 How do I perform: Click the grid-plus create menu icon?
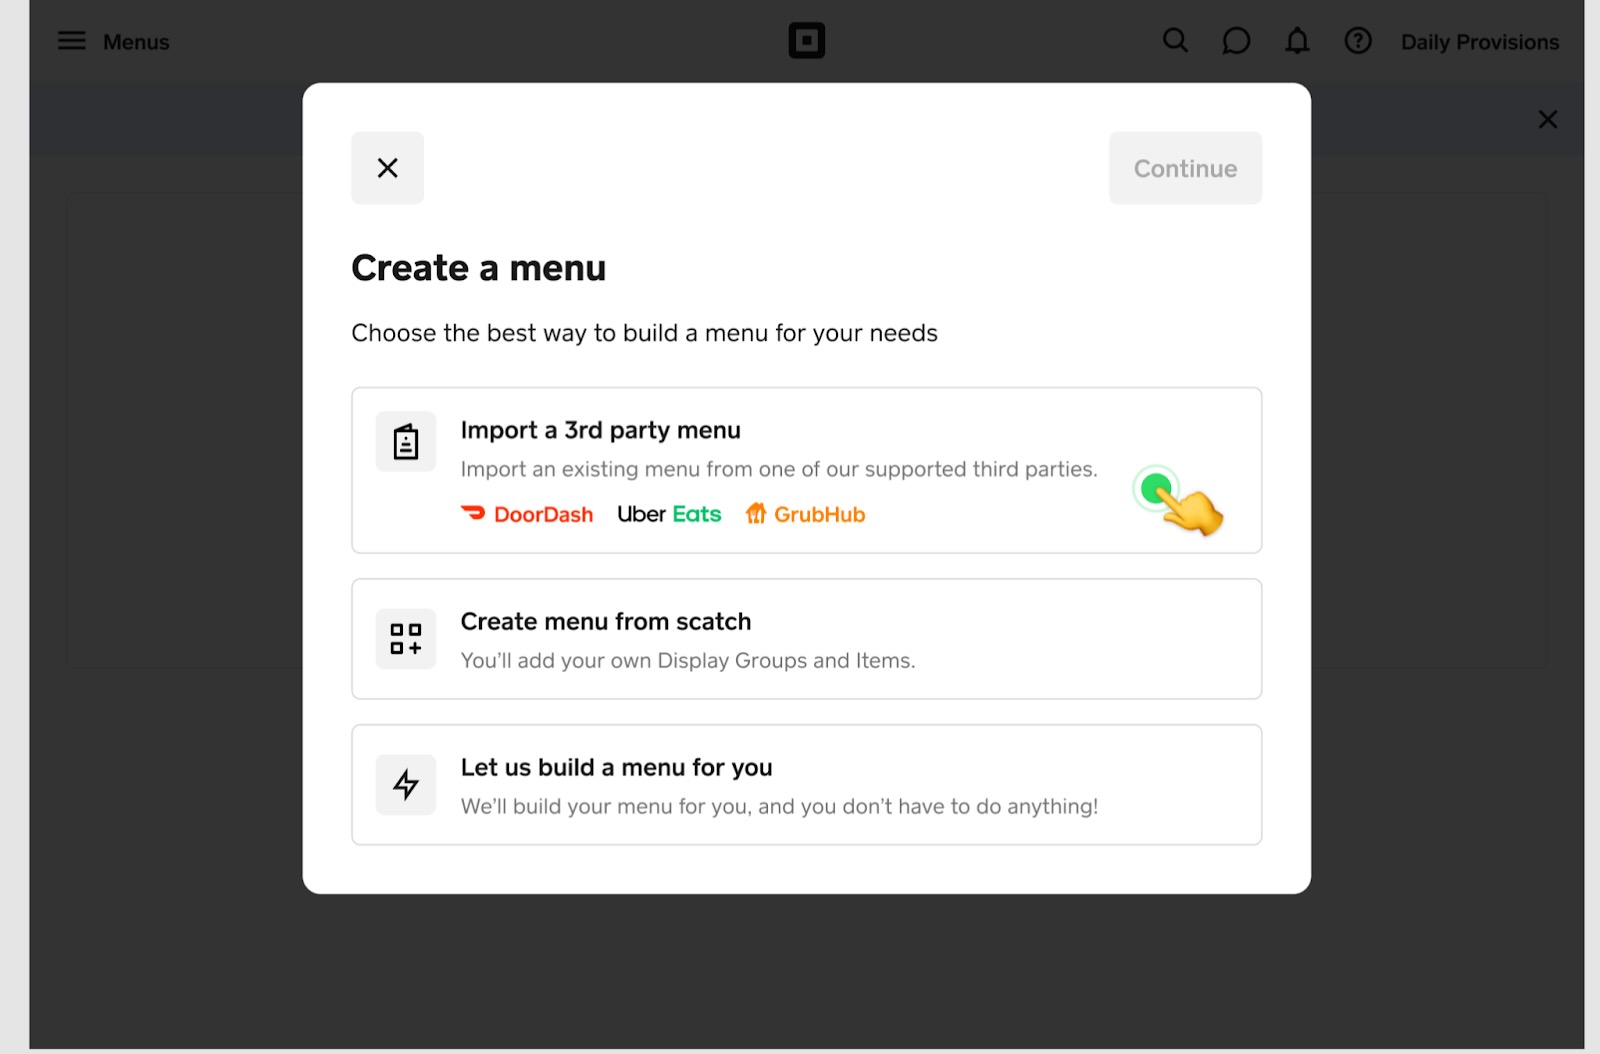(x=406, y=639)
